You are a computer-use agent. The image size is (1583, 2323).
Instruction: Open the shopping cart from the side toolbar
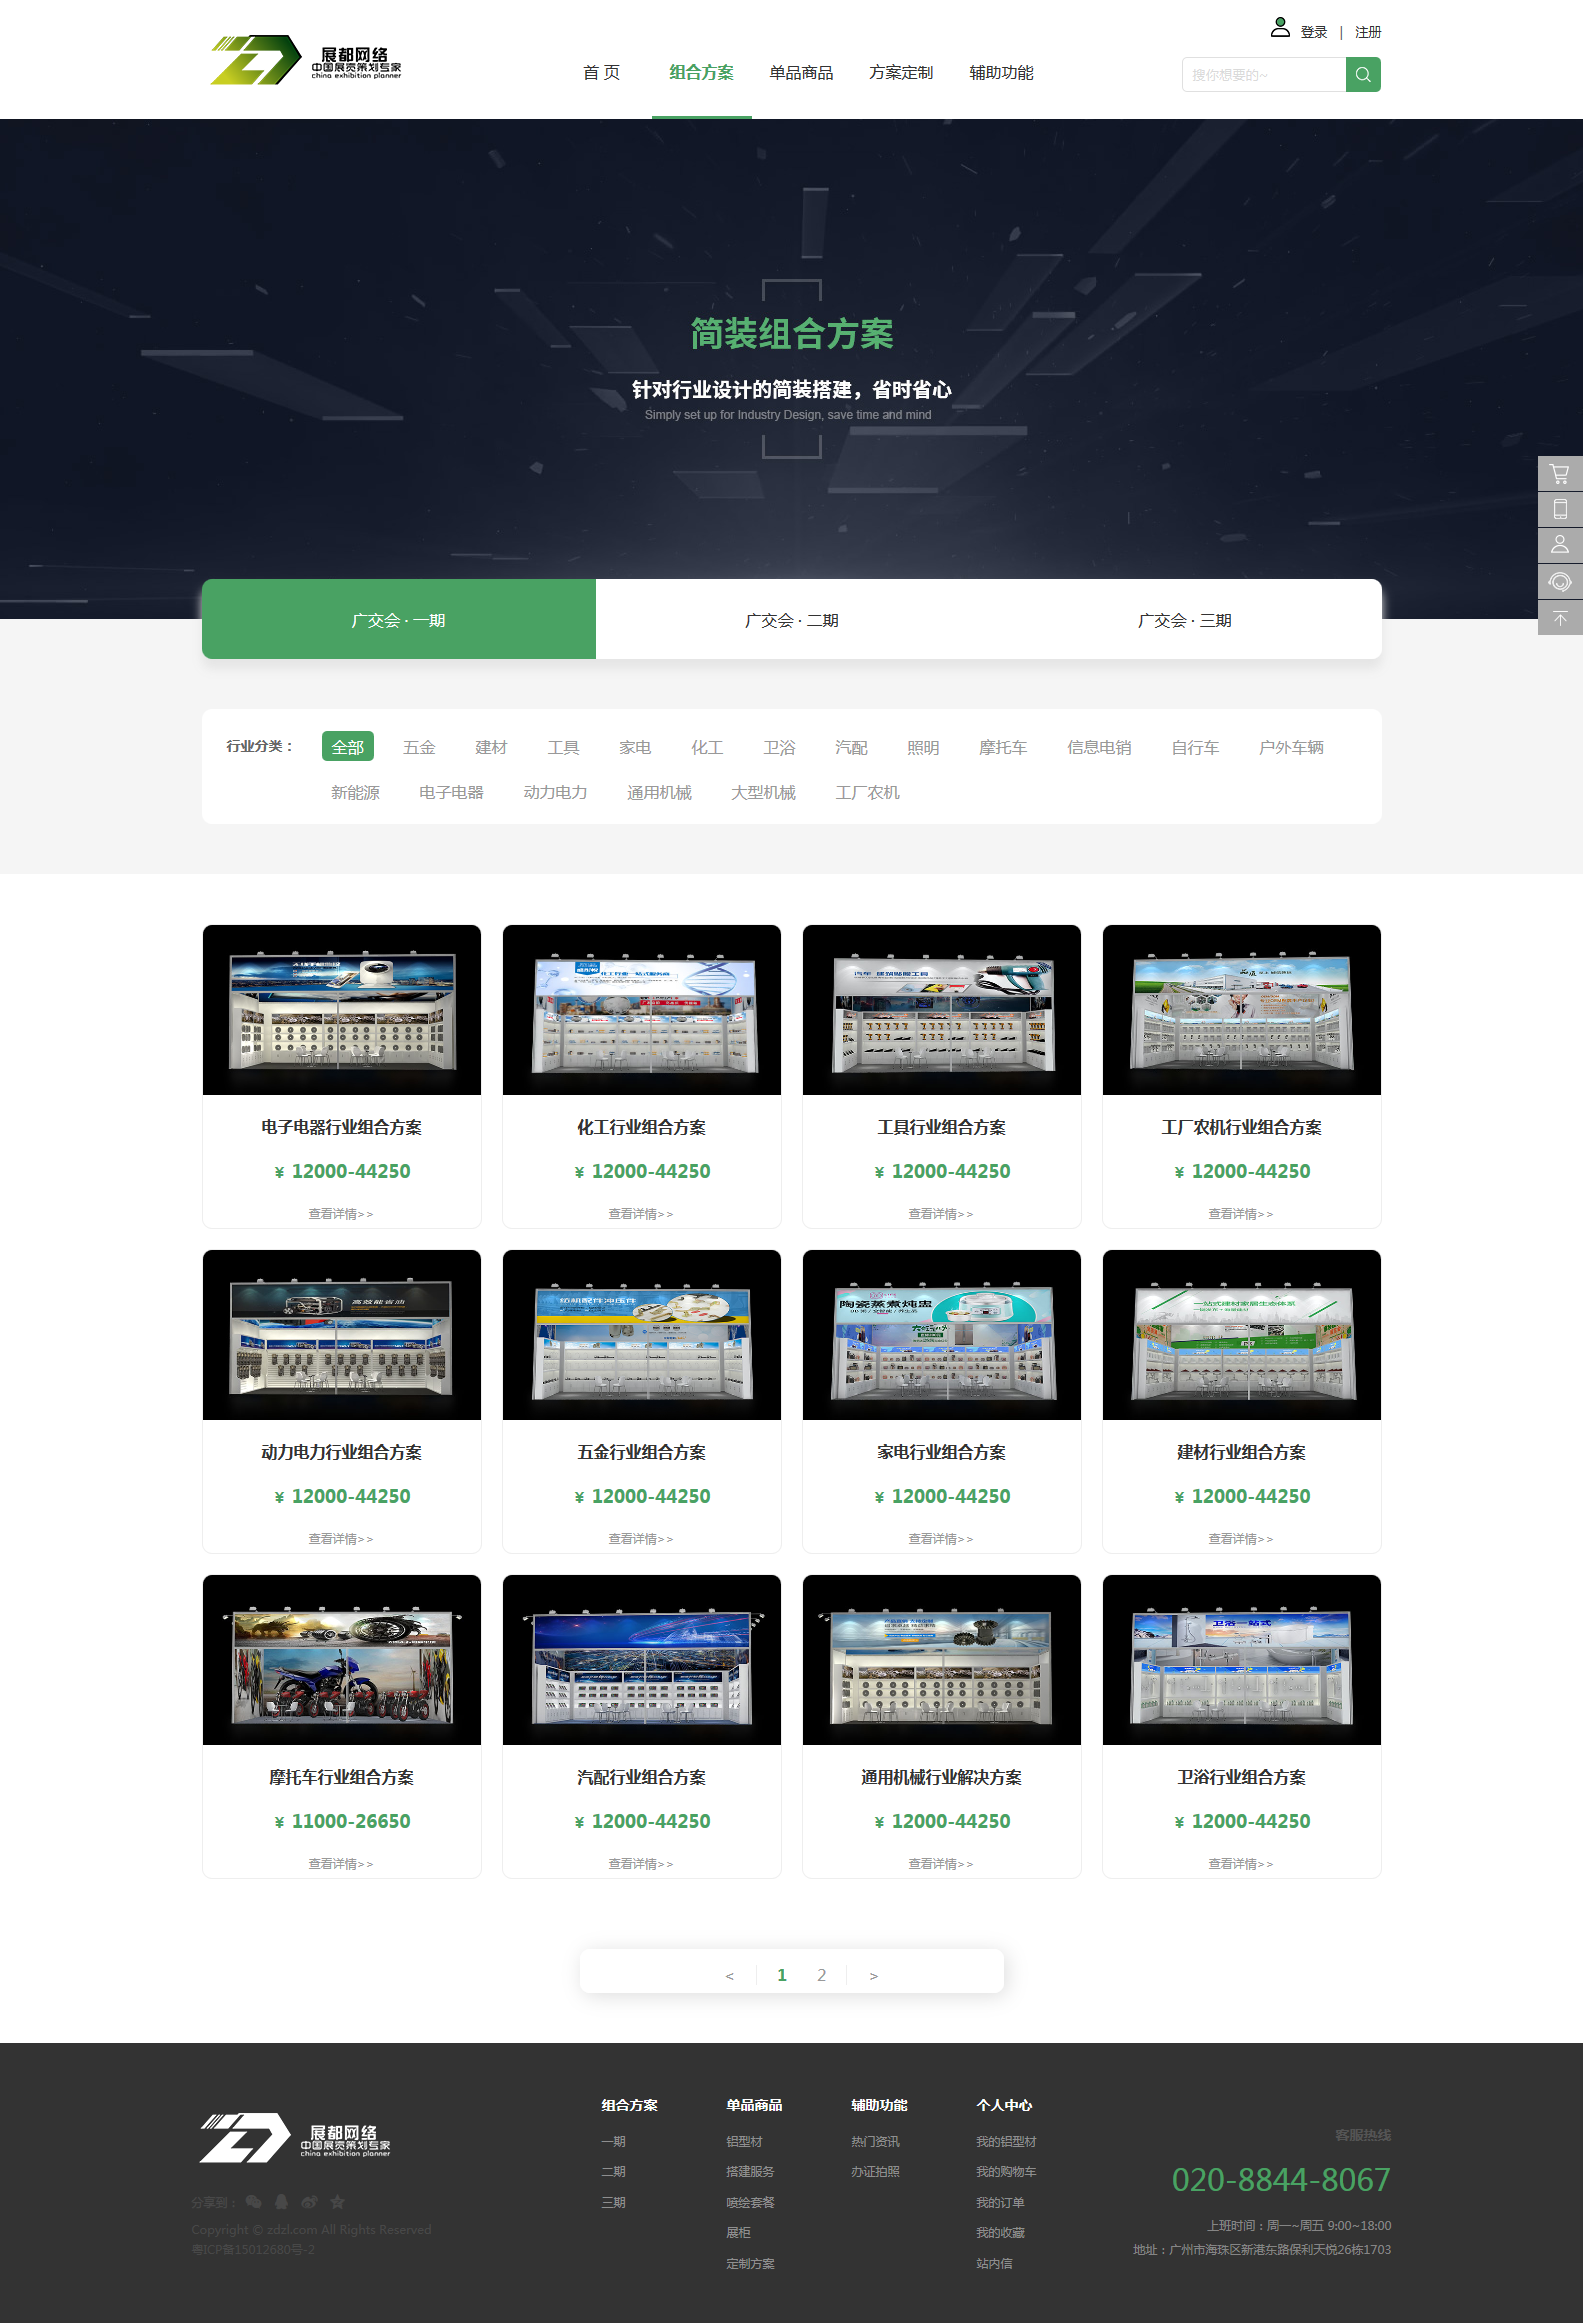click(1559, 474)
